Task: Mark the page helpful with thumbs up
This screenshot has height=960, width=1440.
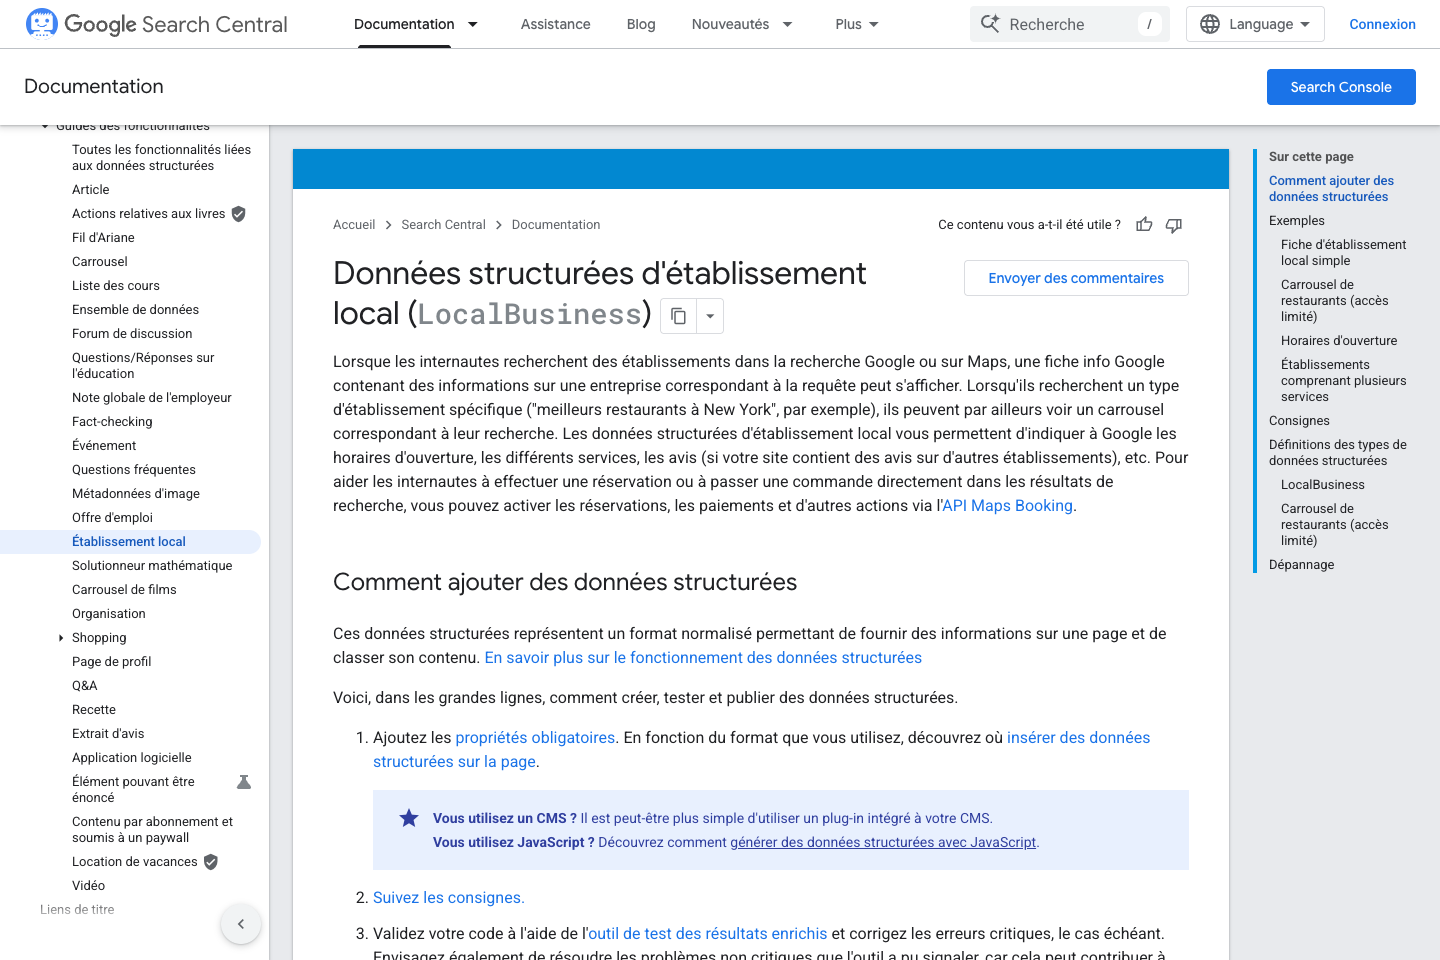Action: [1144, 225]
